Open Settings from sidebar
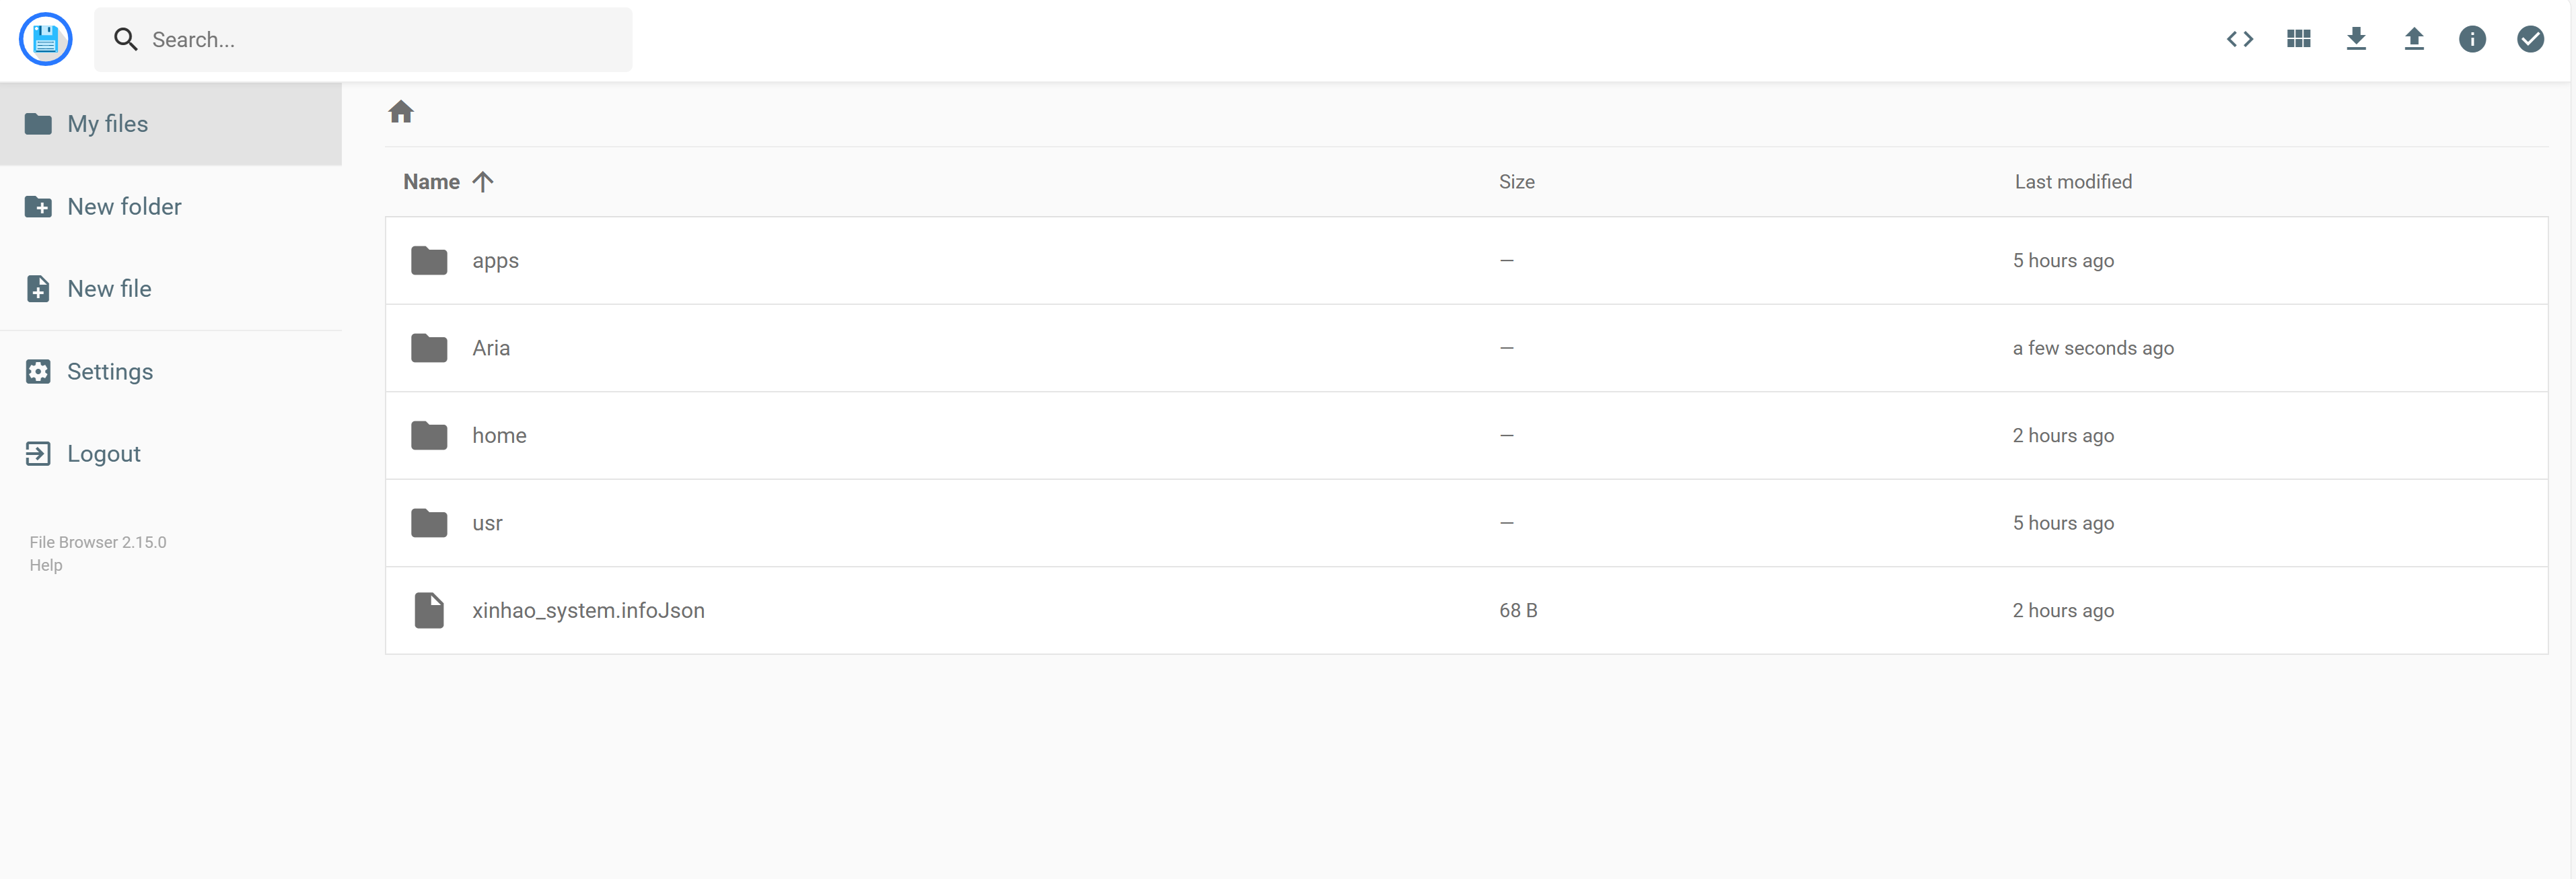This screenshot has height=879, width=2576. point(109,372)
